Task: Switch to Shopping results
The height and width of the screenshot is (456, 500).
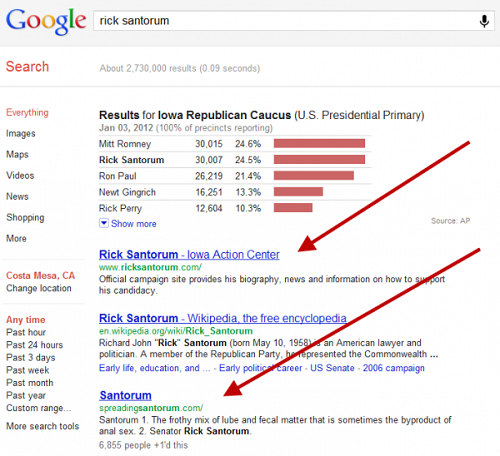Action: tap(25, 218)
